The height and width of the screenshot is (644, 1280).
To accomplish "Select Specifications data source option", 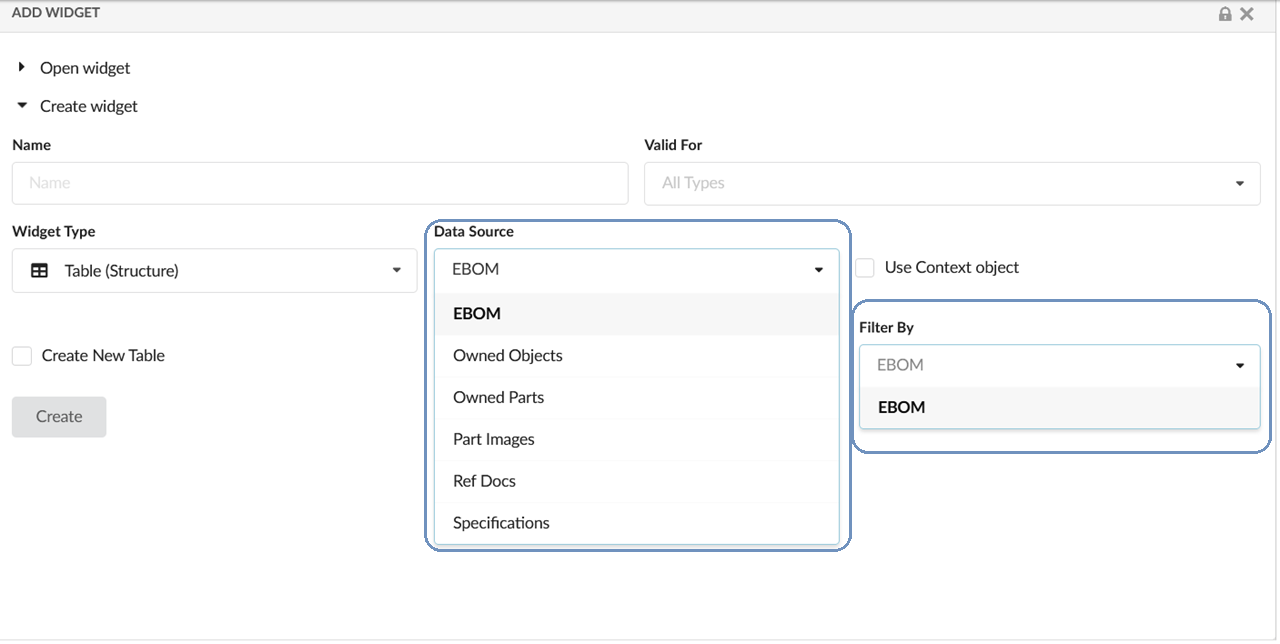I will [x=501, y=523].
